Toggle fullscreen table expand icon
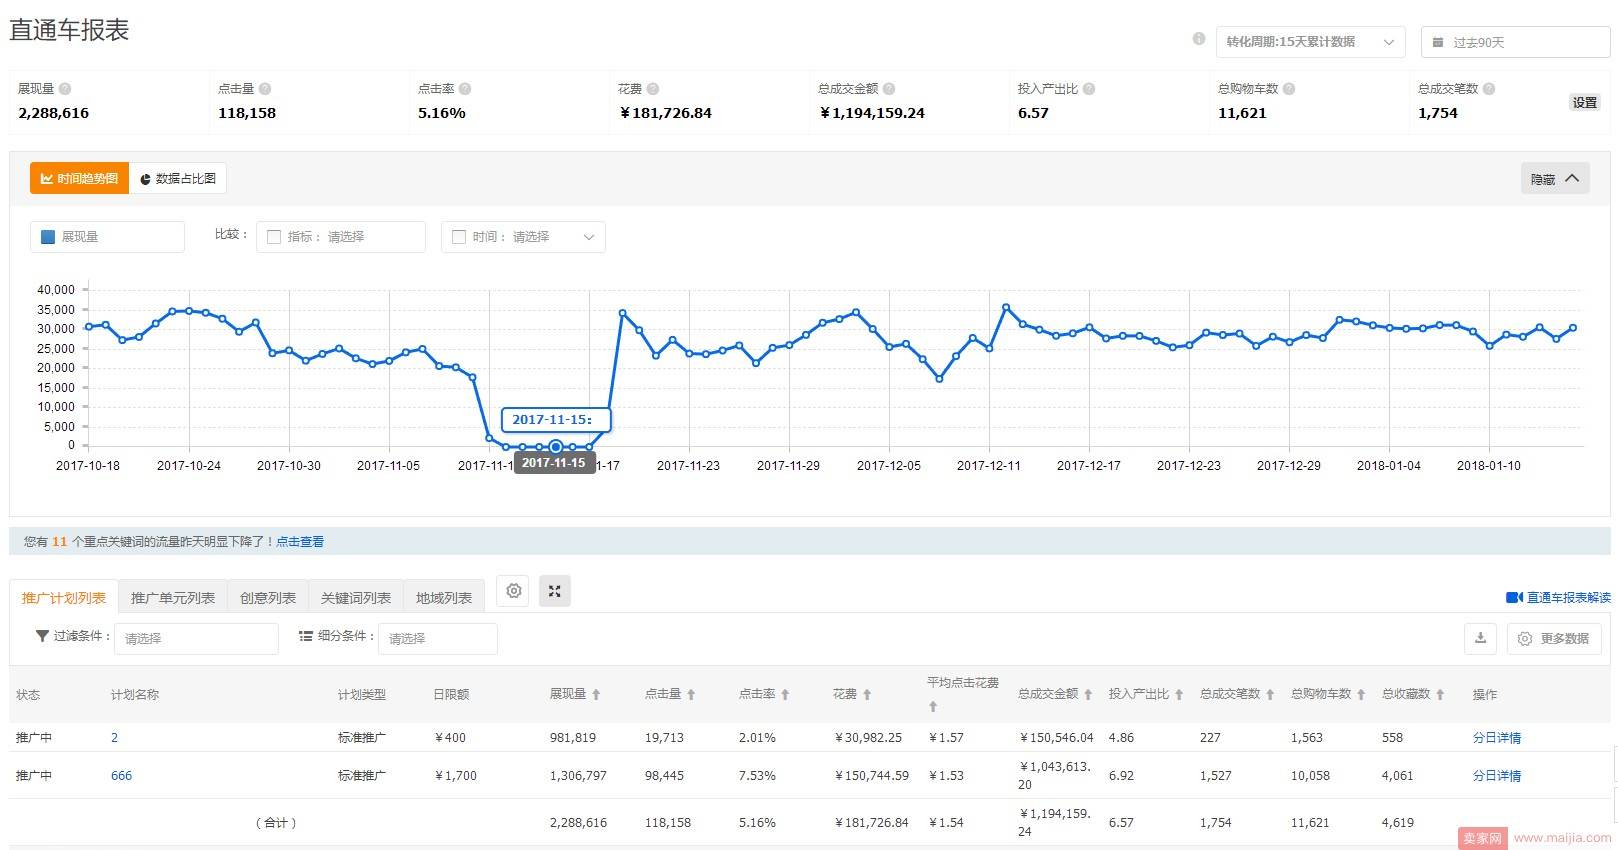1618x850 pixels. (555, 591)
